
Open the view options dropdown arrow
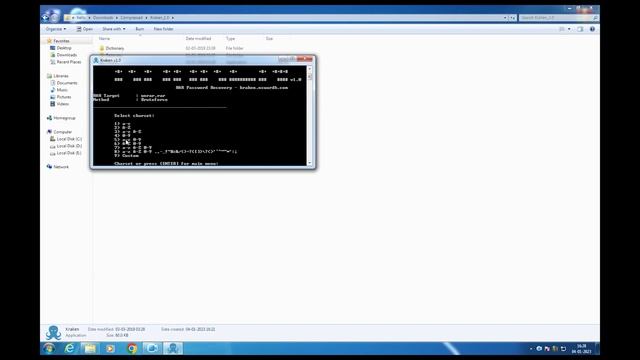click(x=569, y=29)
